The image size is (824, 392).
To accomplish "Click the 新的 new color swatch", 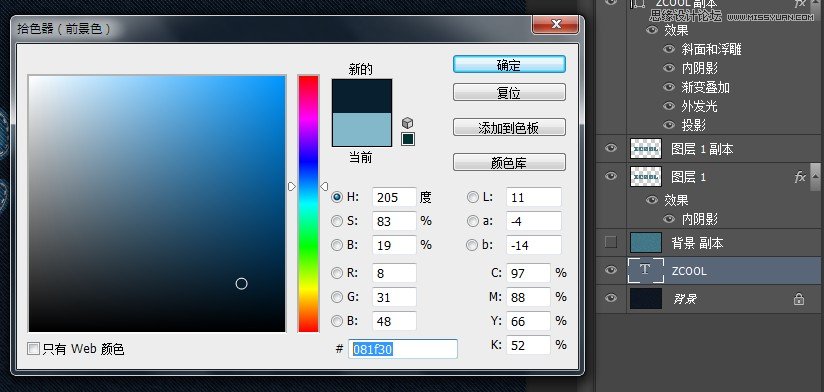I will [362, 96].
